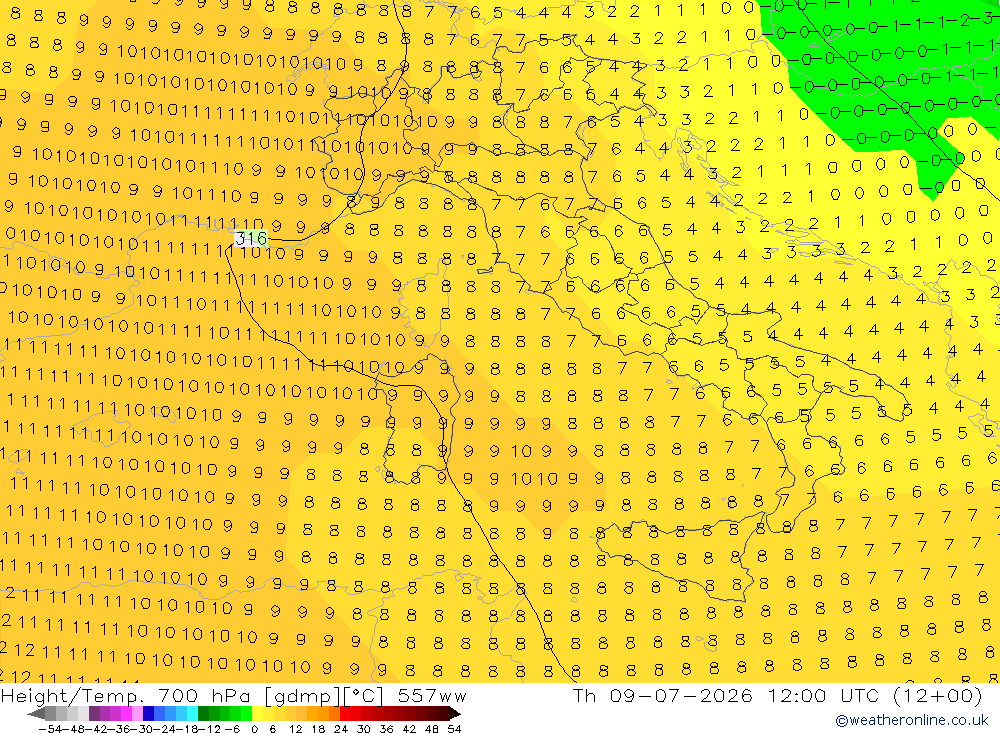The image size is (1000, 733).
Task: Click the bright red legend swatch above 24
Action: click(x=345, y=714)
